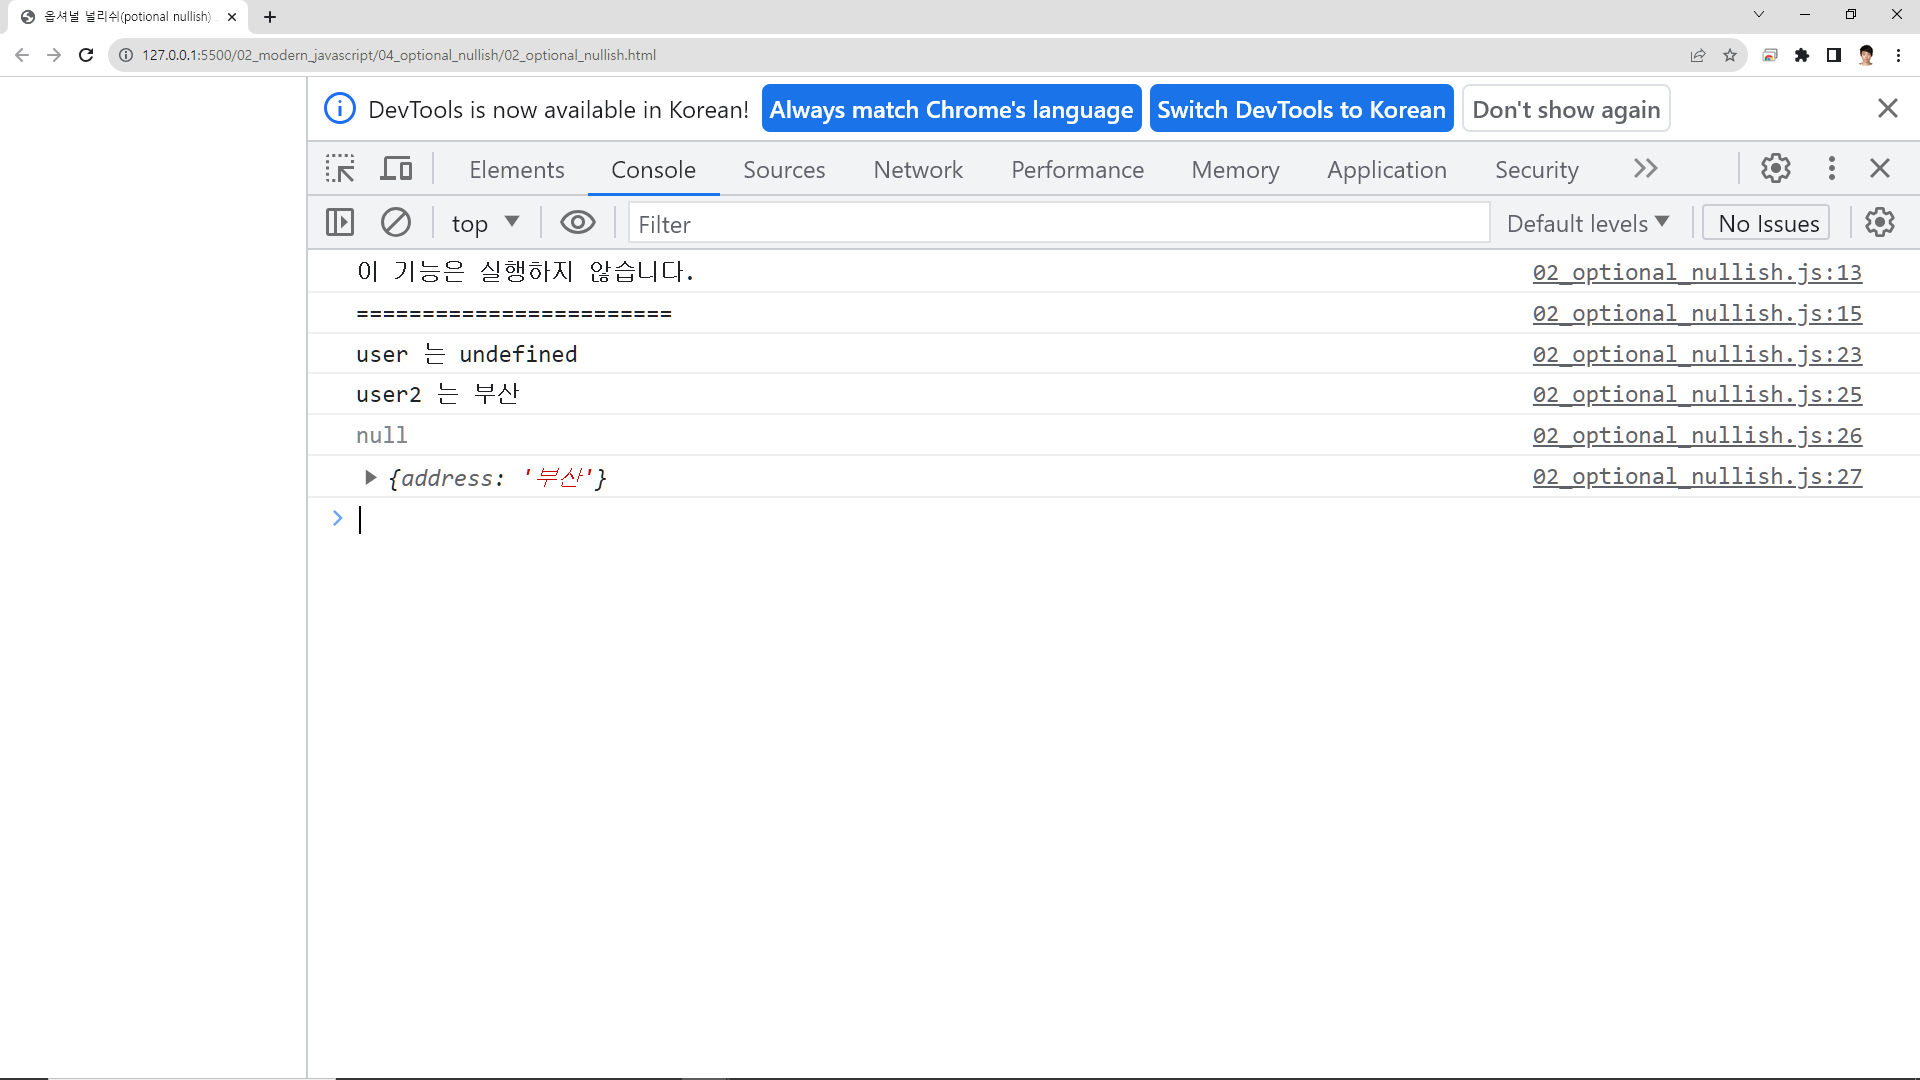The image size is (1920, 1080).
Task: Open the Chrome extensions puzzle icon
Action: pos(1801,55)
